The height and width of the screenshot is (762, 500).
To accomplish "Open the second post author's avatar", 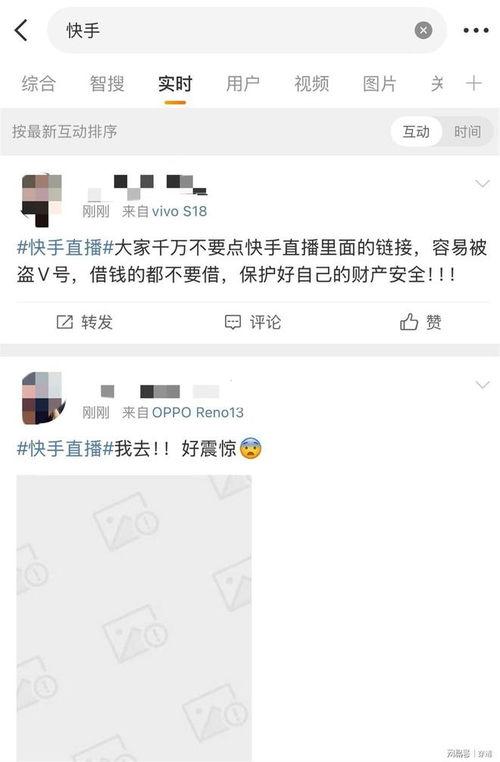I will 43,398.
